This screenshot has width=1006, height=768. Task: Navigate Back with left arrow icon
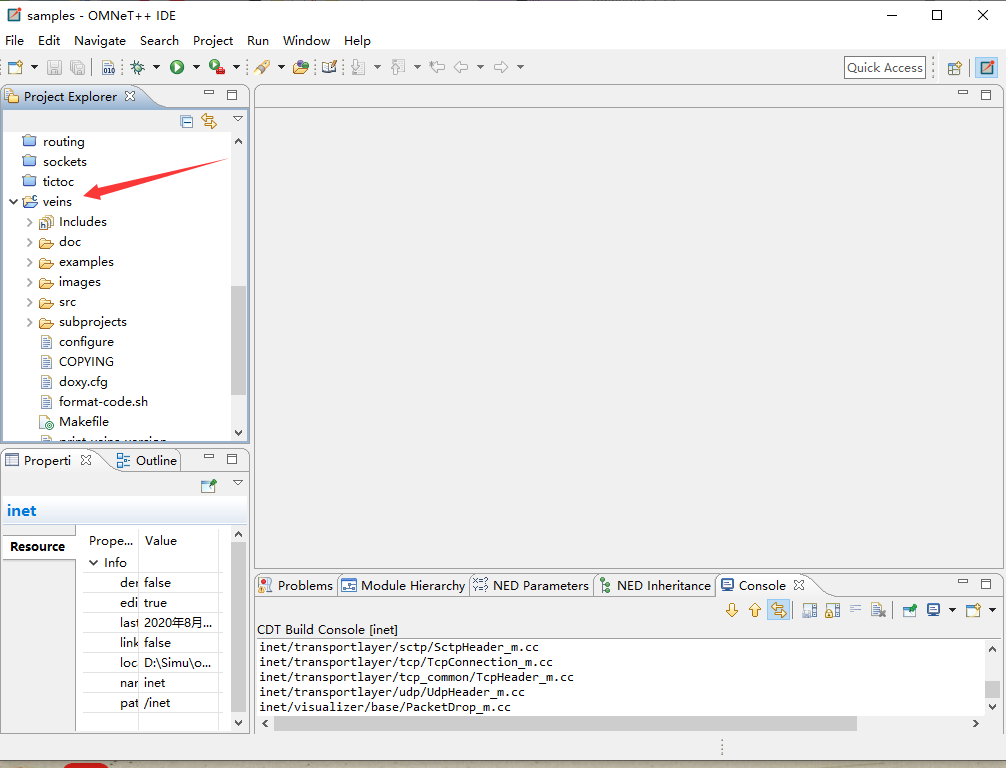click(x=461, y=67)
